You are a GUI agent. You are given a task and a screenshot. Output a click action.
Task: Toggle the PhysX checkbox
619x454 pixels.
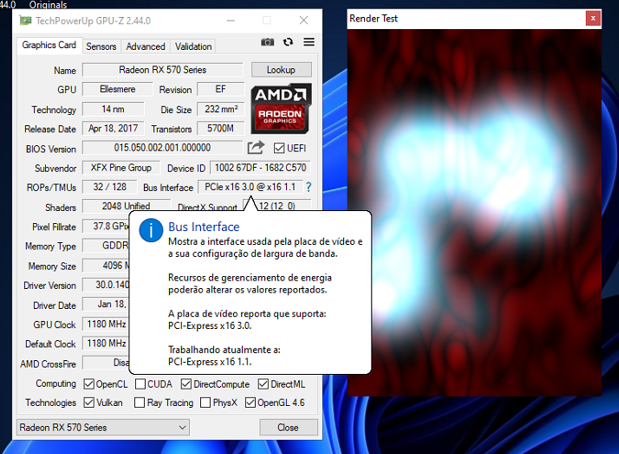pyautogui.click(x=205, y=403)
